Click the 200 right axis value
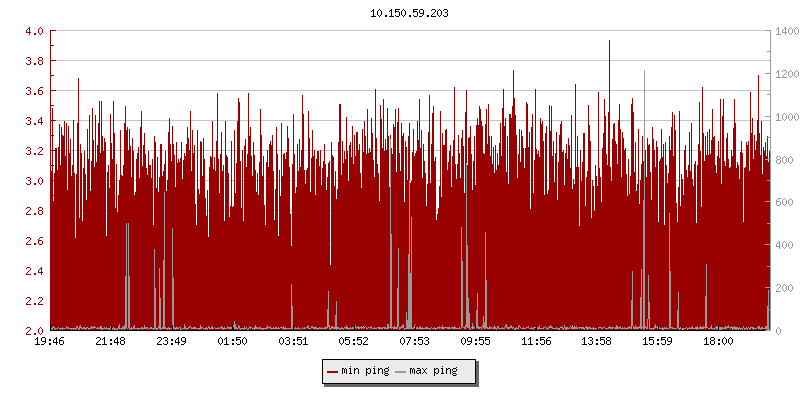The height and width of the screenshot is (400, 800). (x=782, y=288)
